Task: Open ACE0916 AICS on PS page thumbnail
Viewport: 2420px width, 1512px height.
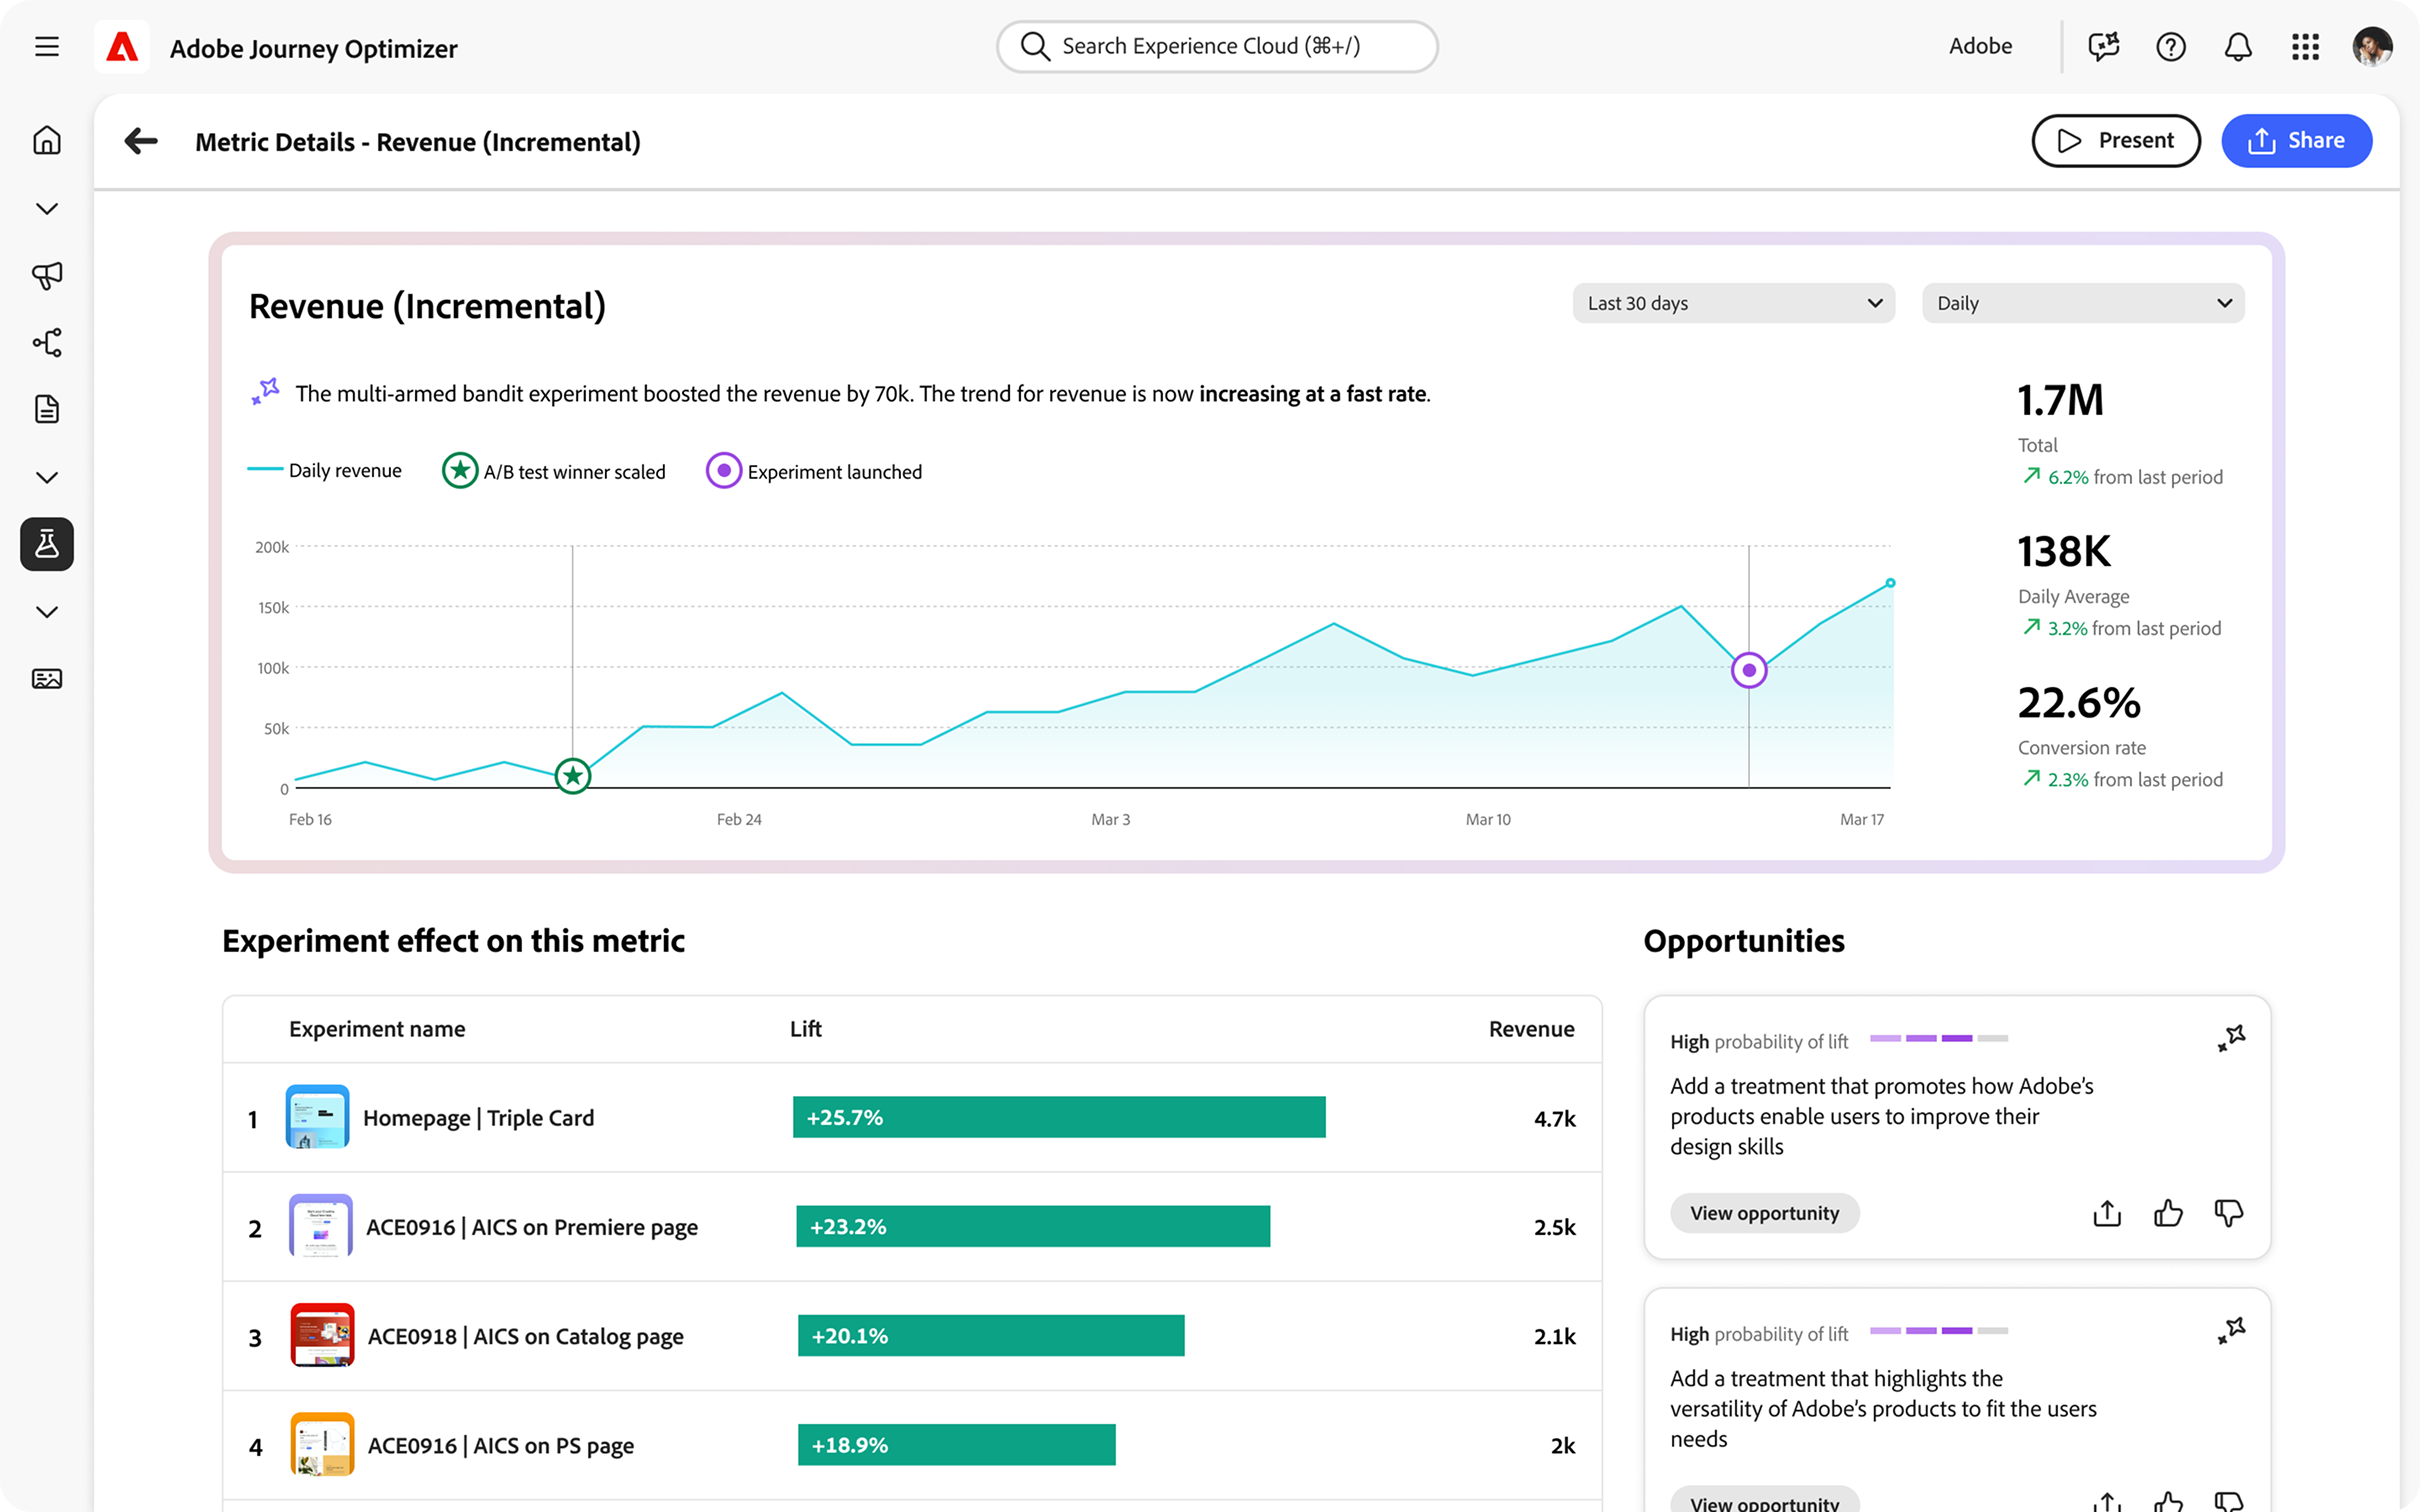Action: [322, 1444]
